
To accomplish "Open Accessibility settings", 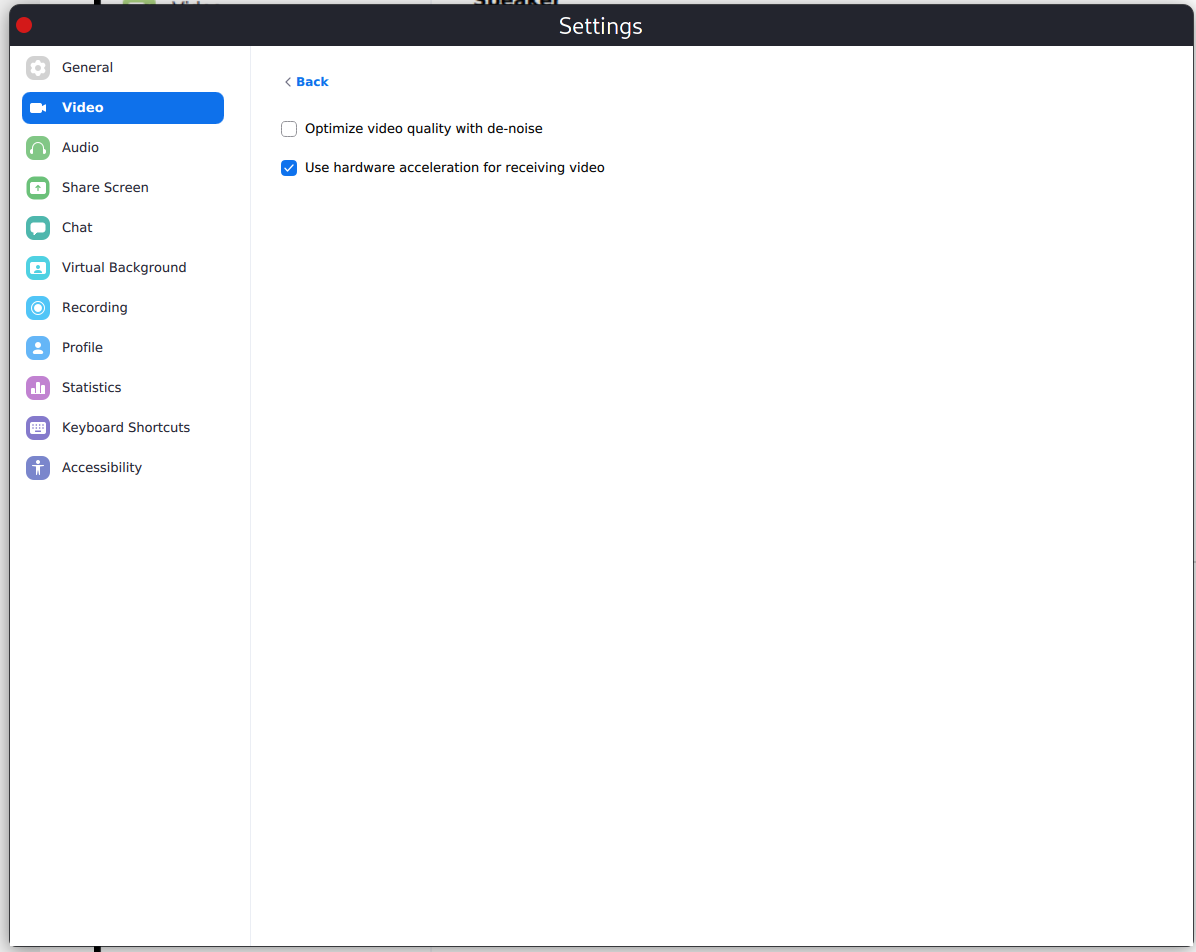I will [123, 468].
